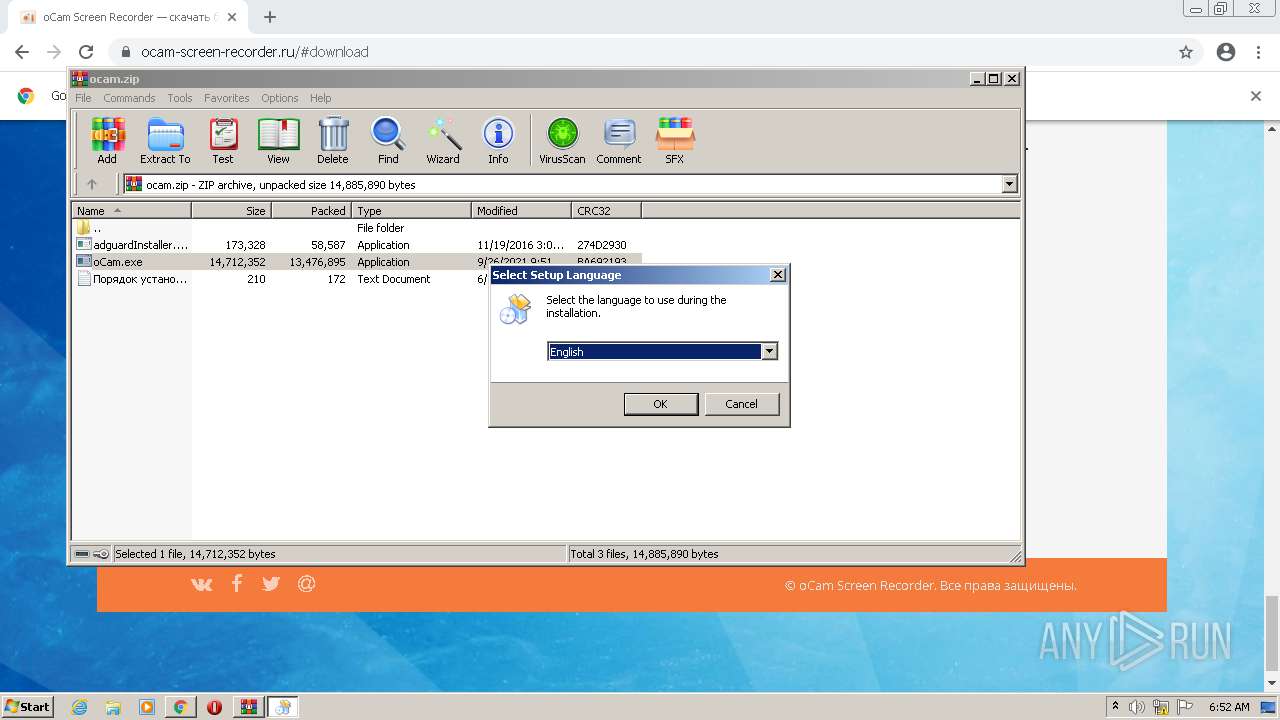Open WinRAR Favorites menu
Screen dimensions: 1280x720
[227, 98]
